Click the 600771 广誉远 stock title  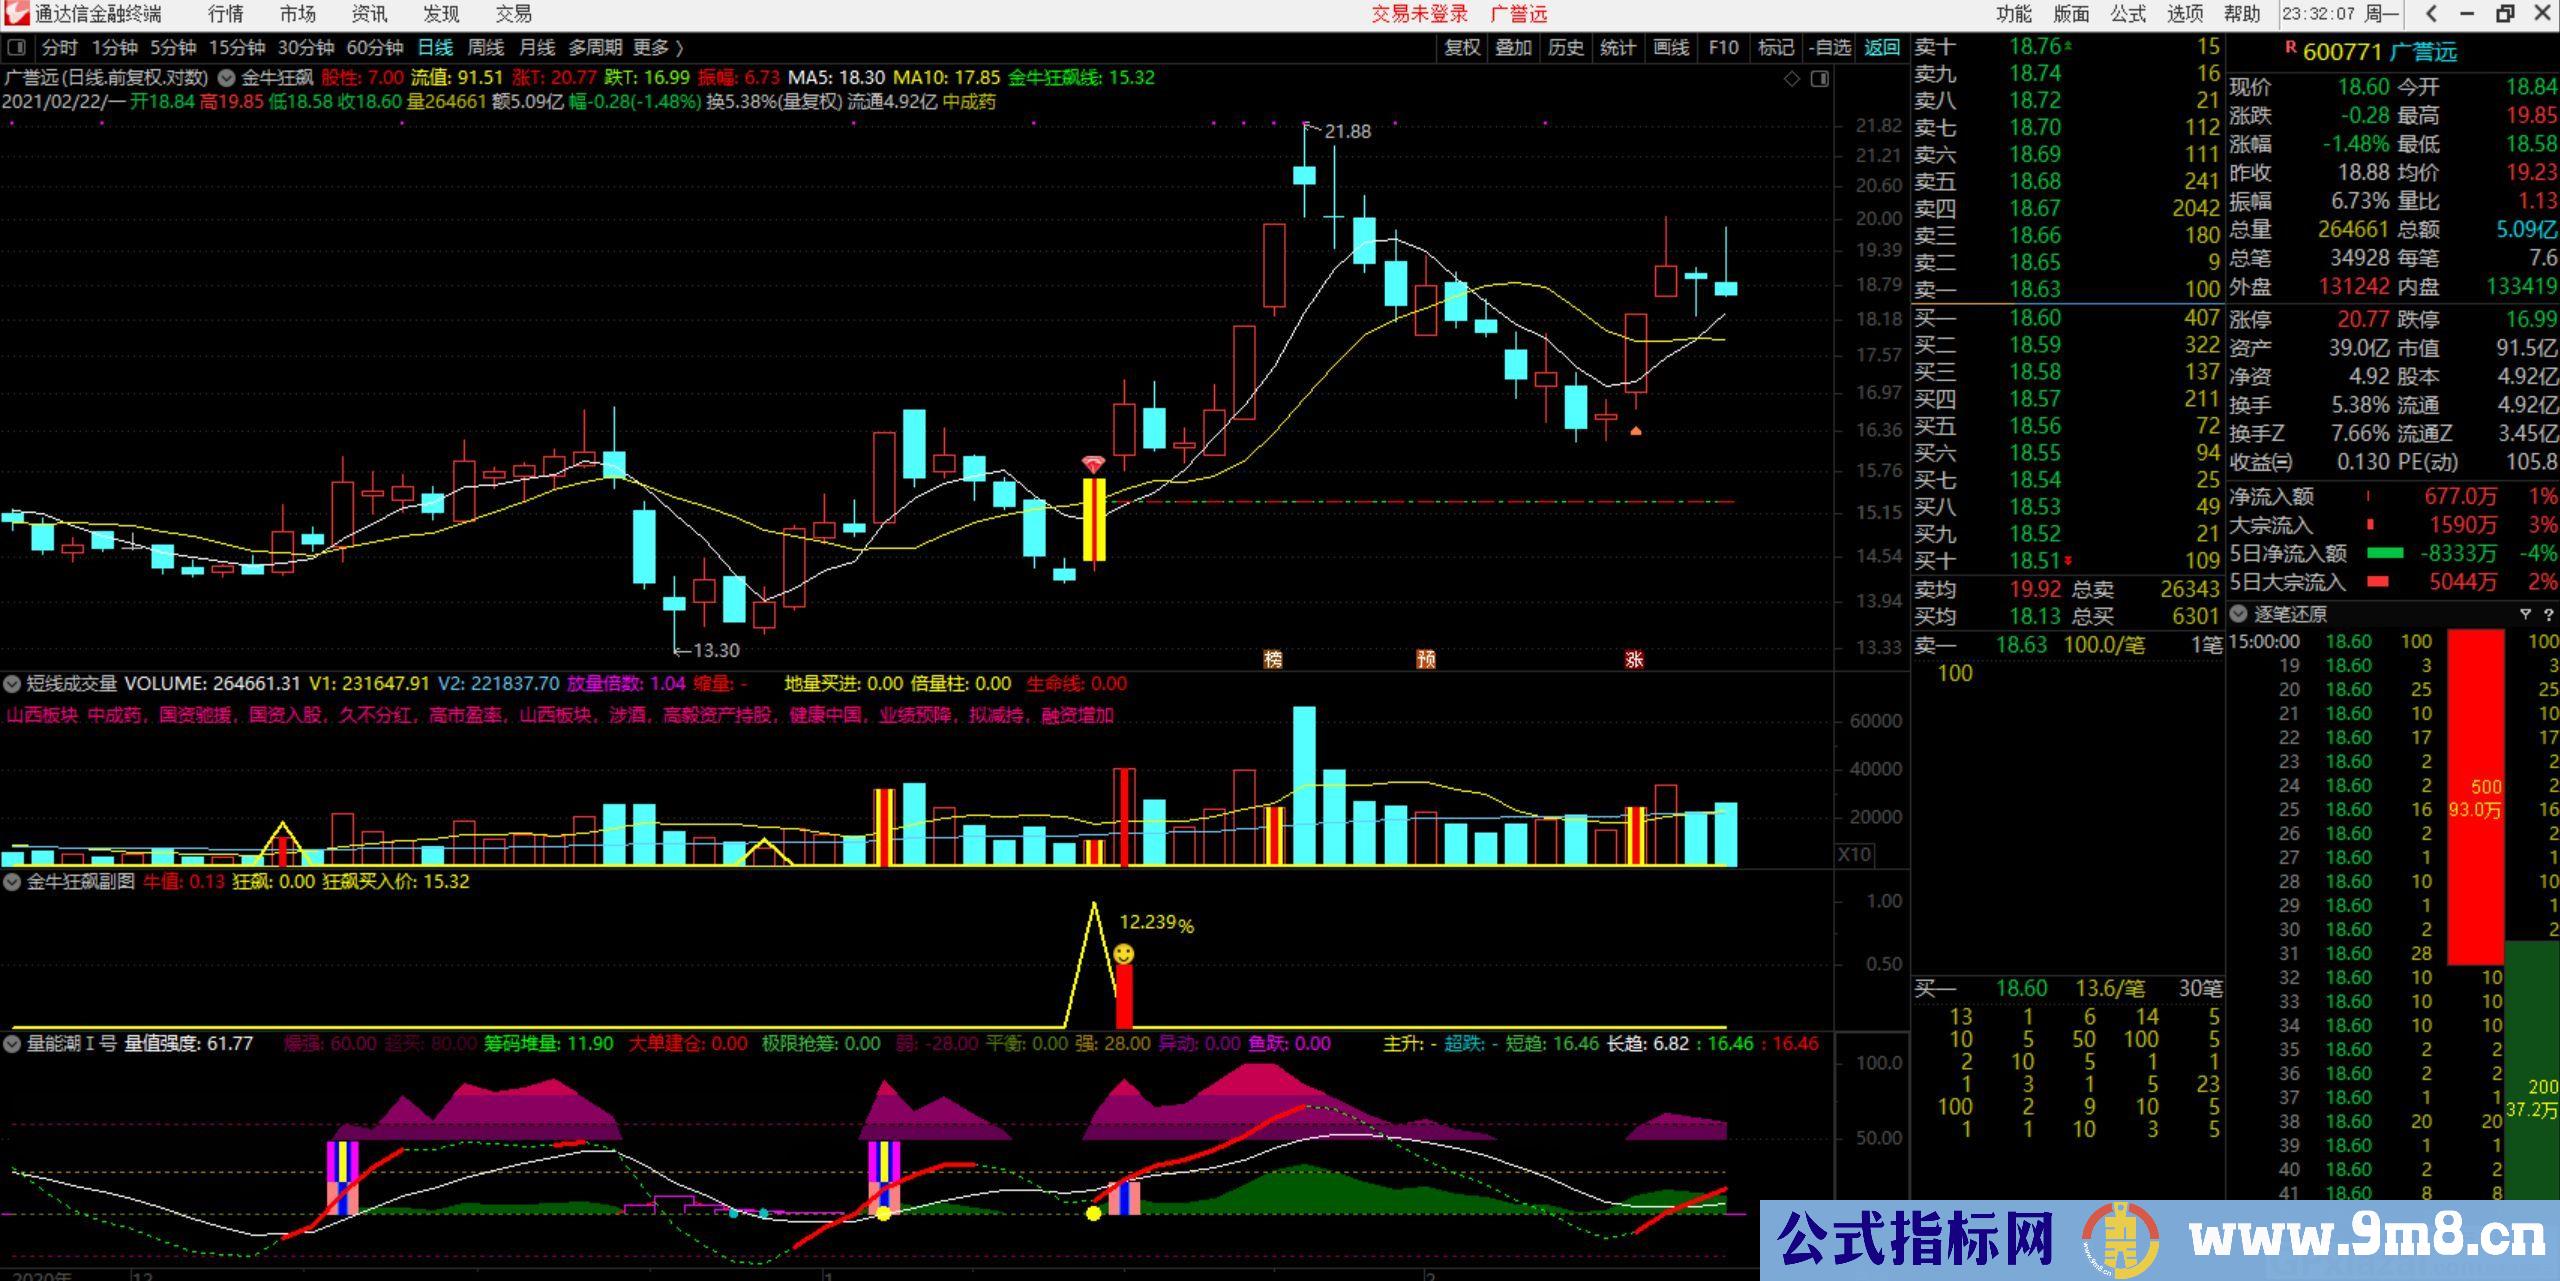tap(2379, 51)
